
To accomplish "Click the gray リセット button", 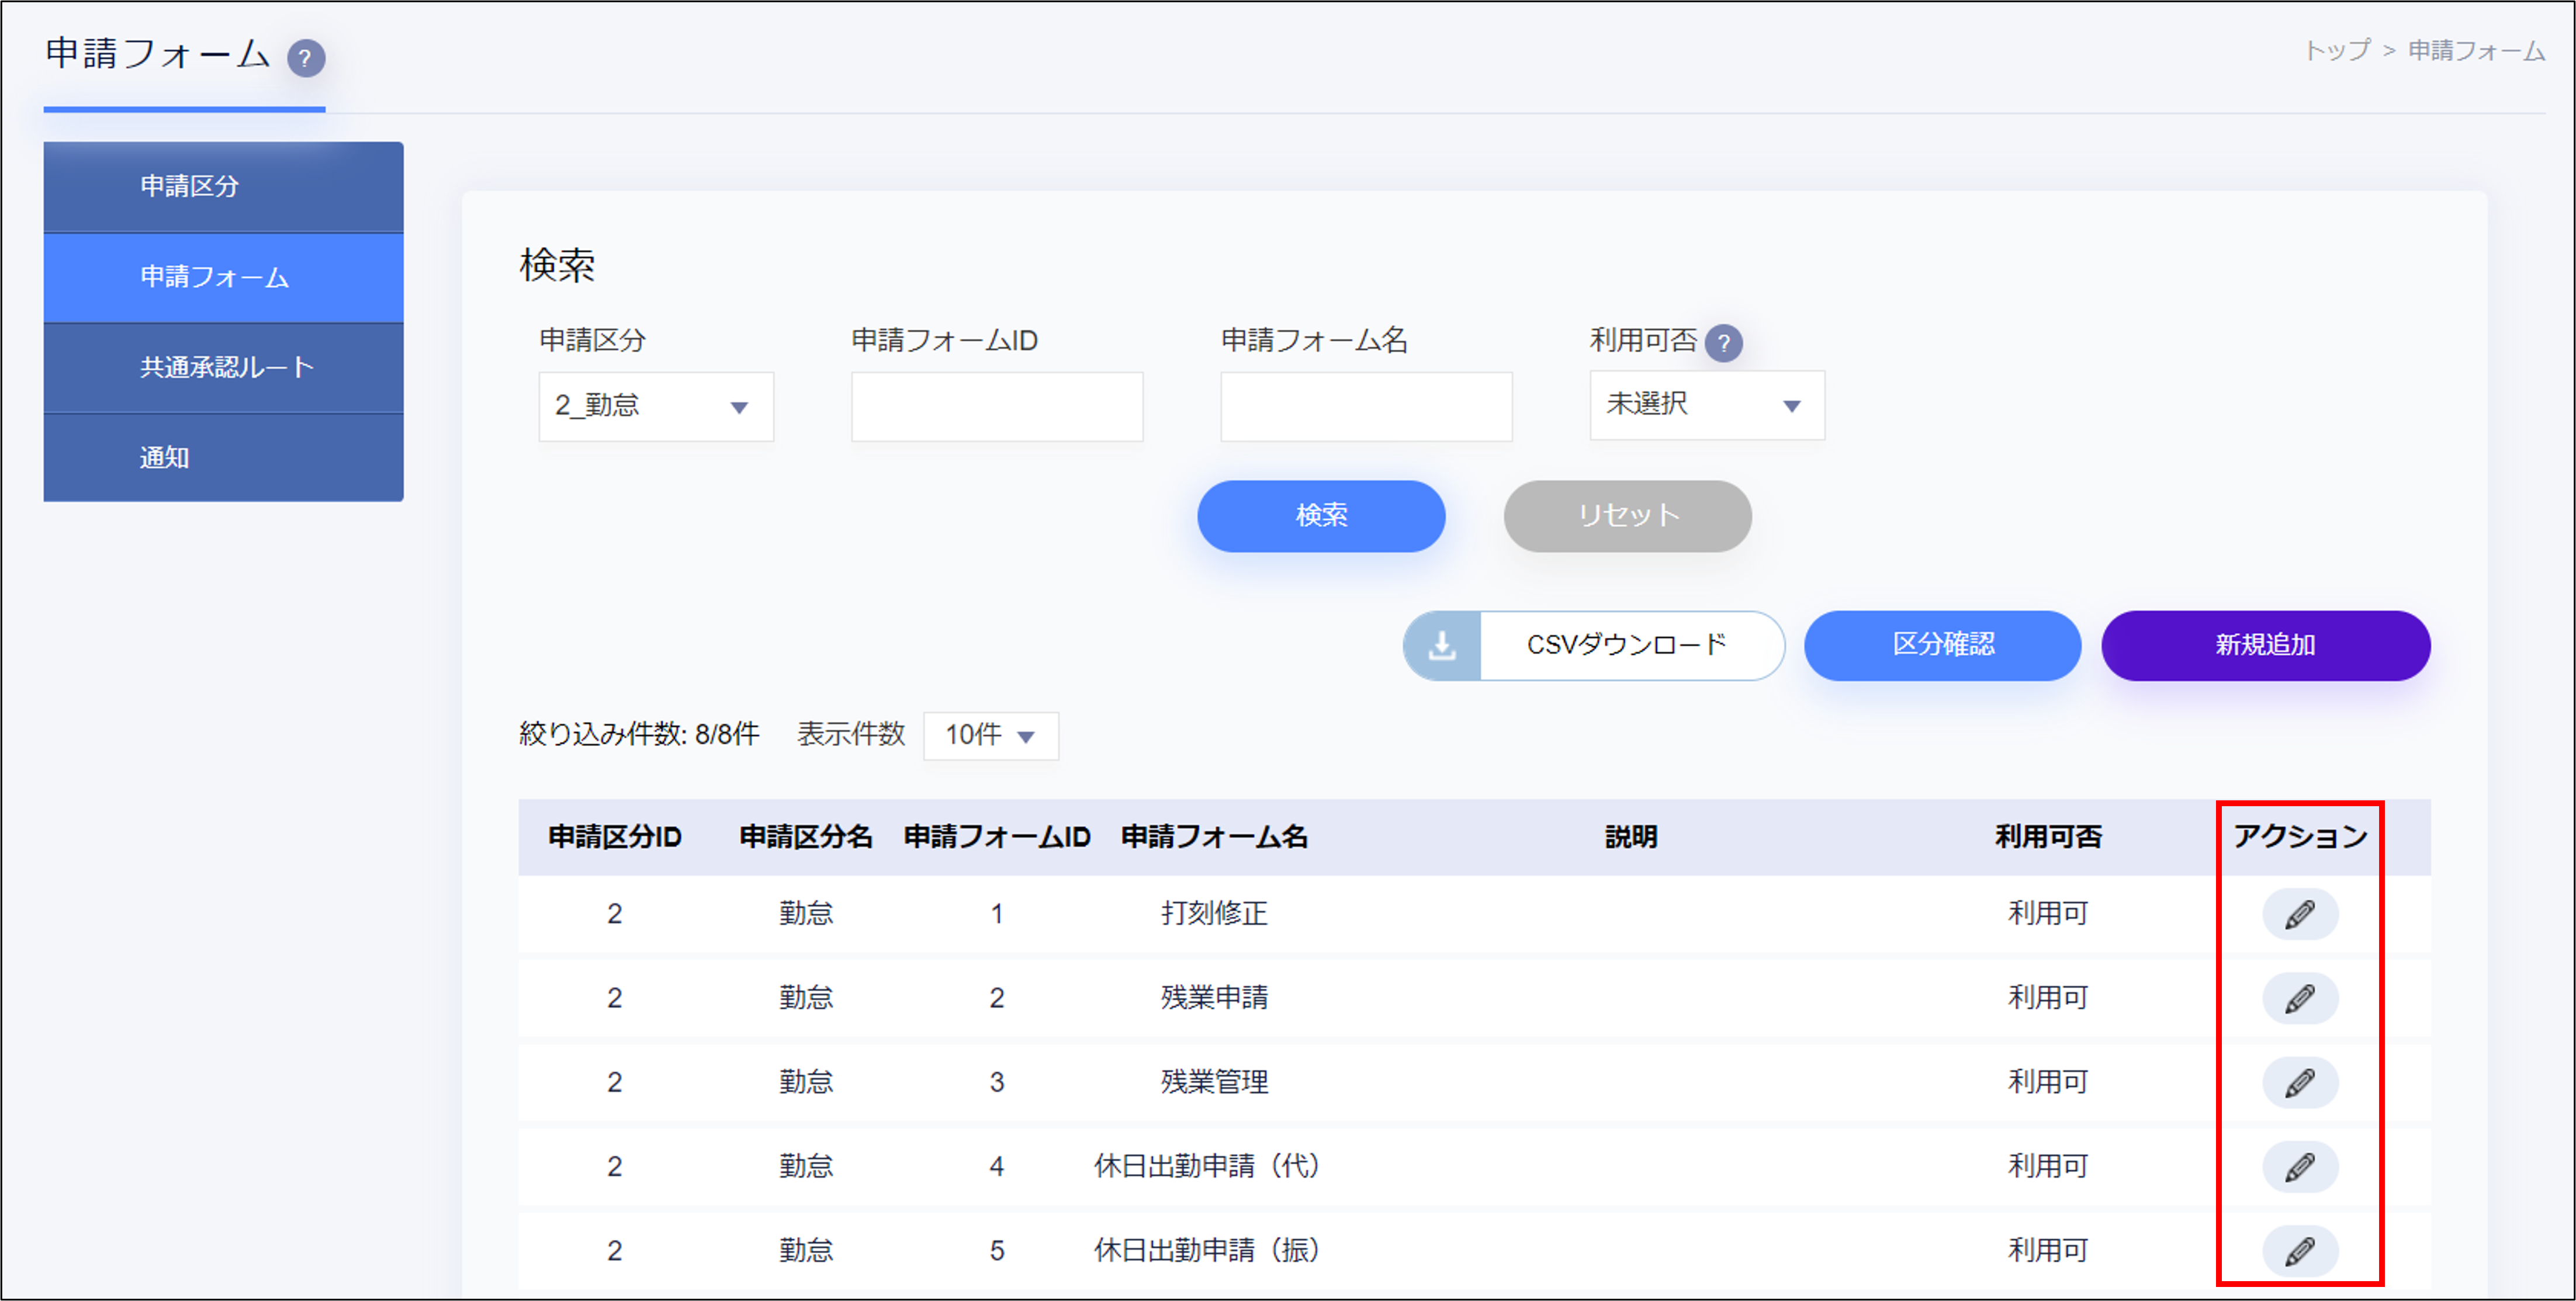I will (x=1627, y=516).
